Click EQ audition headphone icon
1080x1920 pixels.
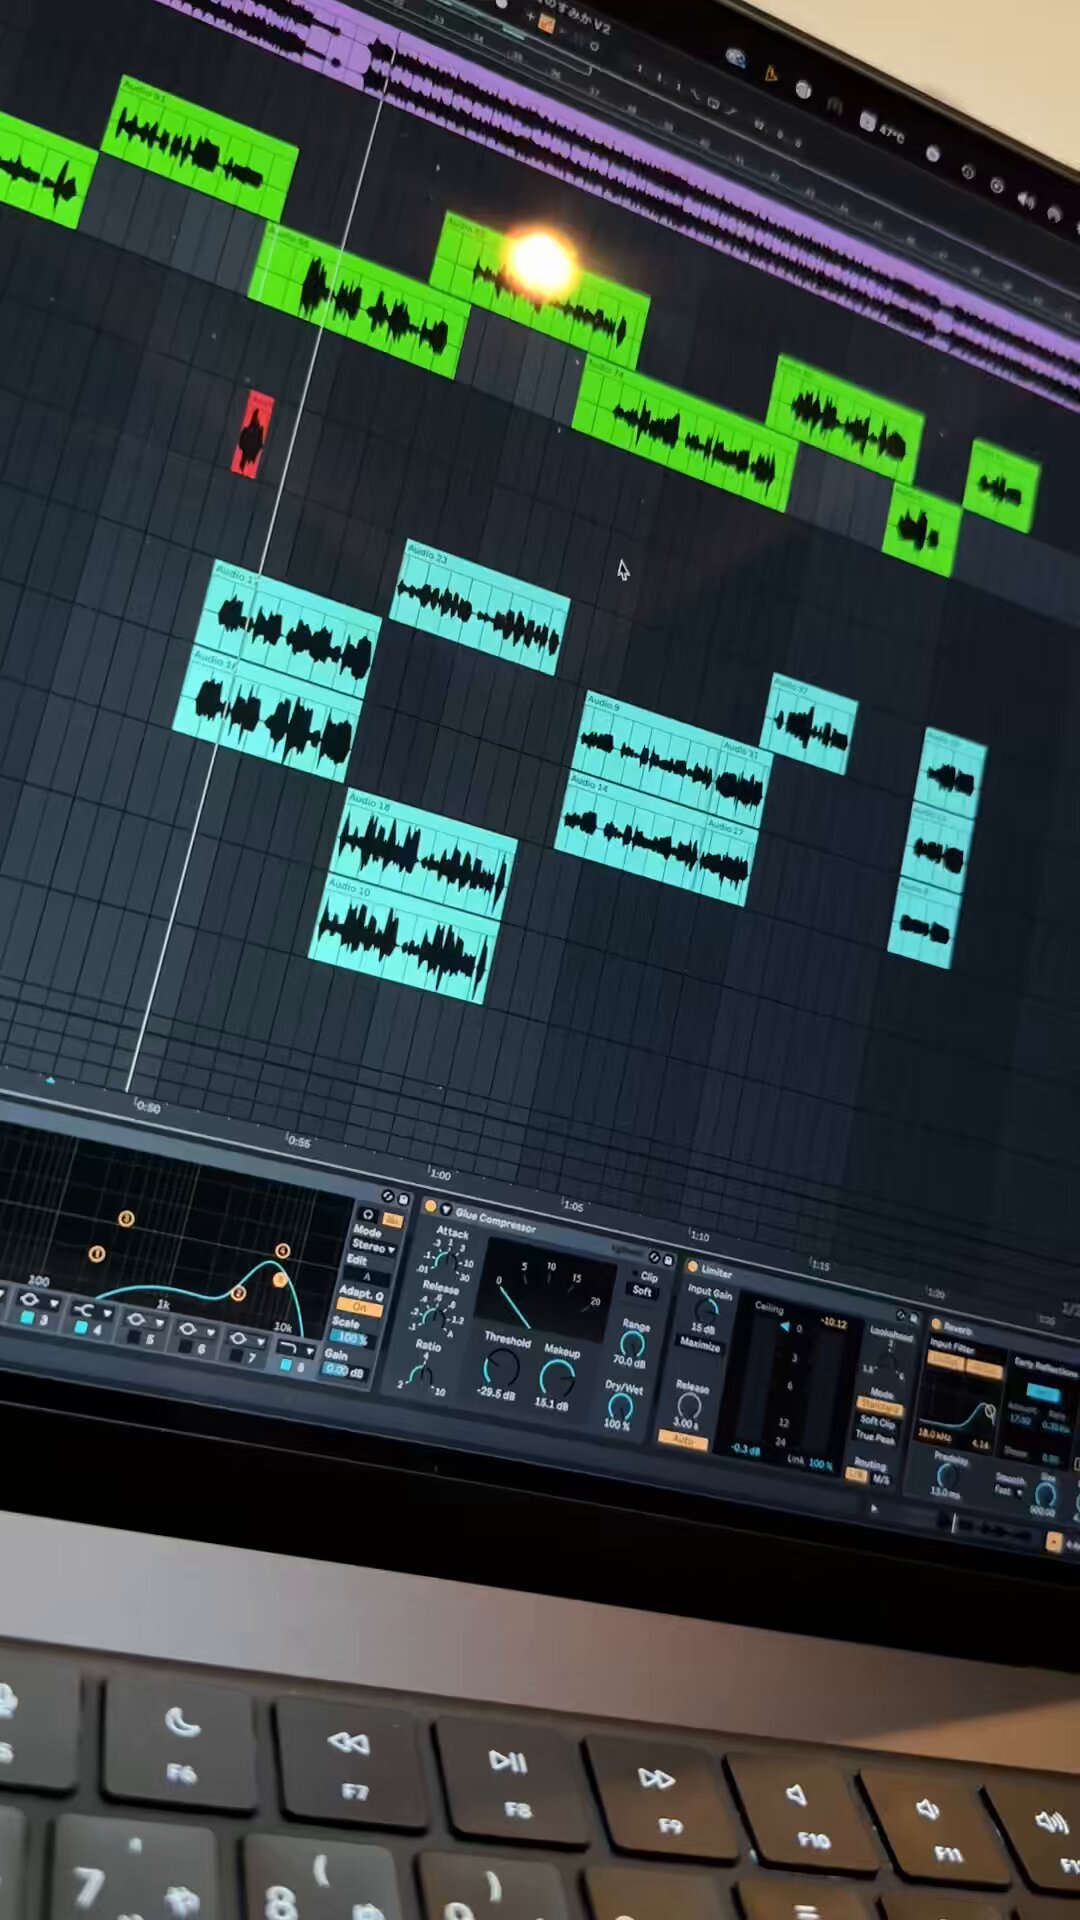(x=367, y=1214)
